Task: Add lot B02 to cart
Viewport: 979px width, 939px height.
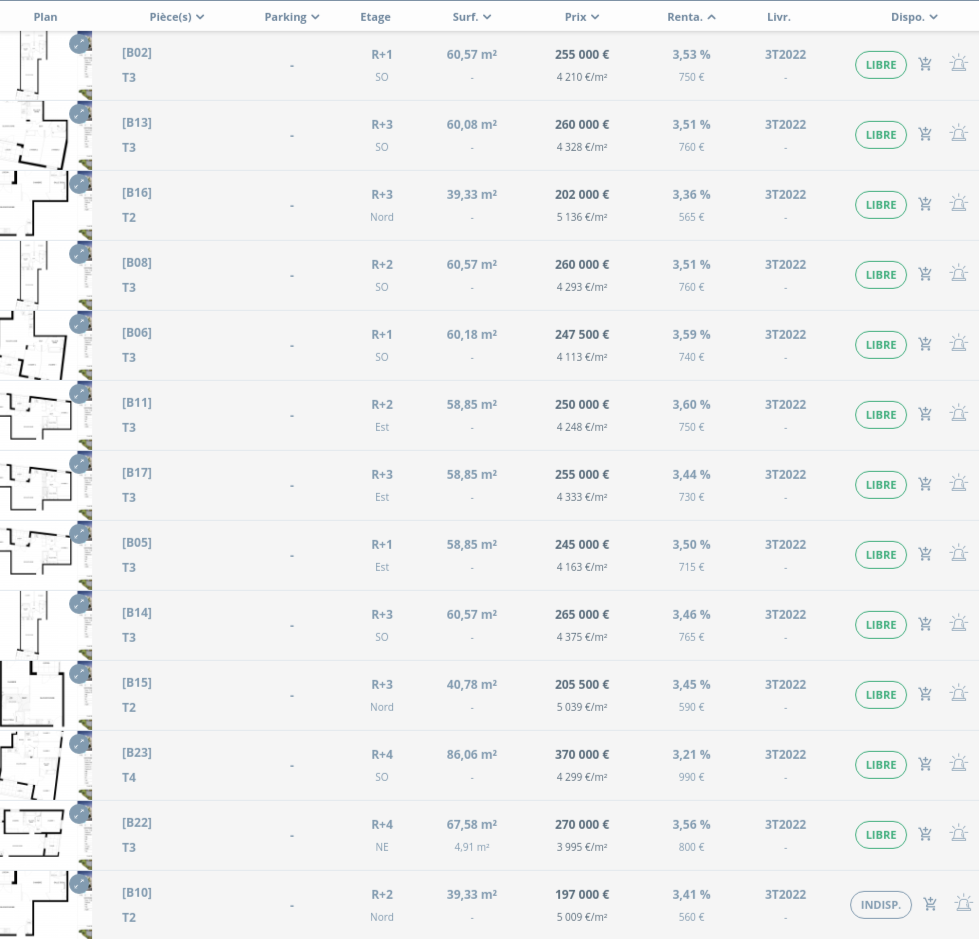Action: click(x=925, y=64)
